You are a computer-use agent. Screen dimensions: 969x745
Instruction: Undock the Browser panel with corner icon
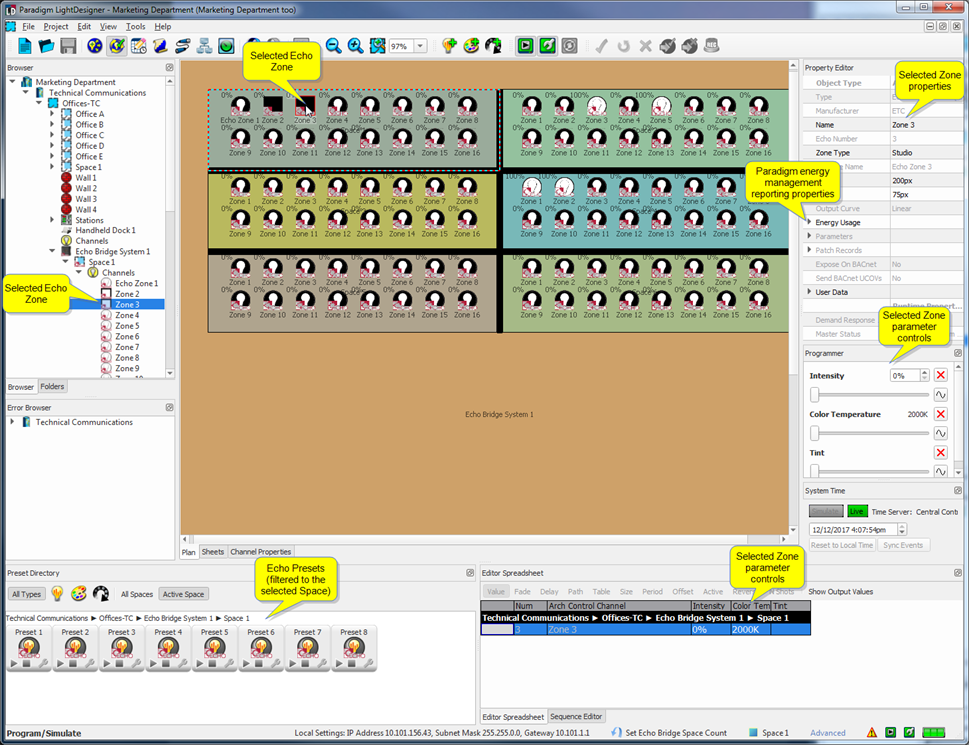click(169, 67)
